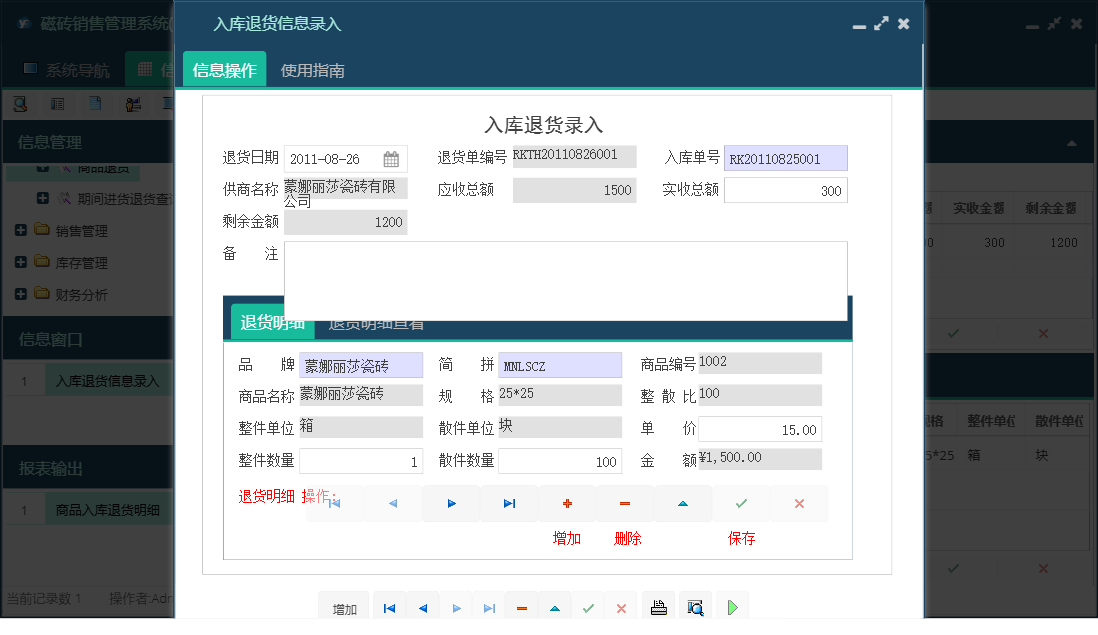Screen dimensions: 1098x635
Task: Select the plus icon to add return detail
Action: pyautogui.click(x=568, y=503)
